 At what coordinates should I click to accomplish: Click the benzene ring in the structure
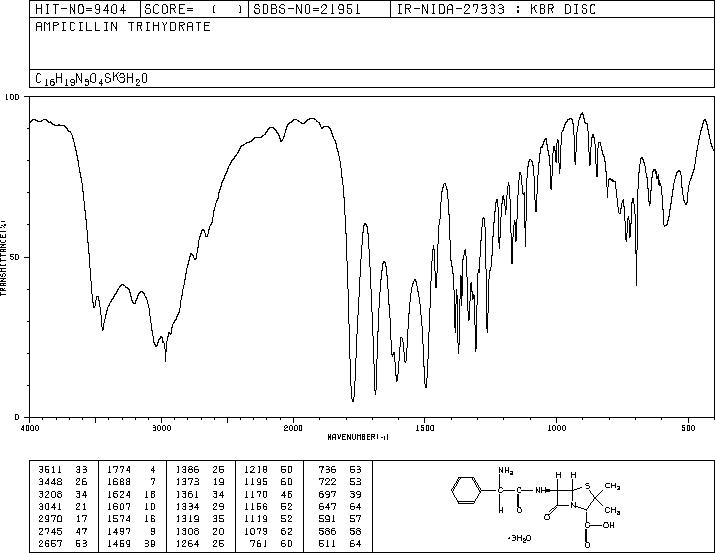[466, 491]
